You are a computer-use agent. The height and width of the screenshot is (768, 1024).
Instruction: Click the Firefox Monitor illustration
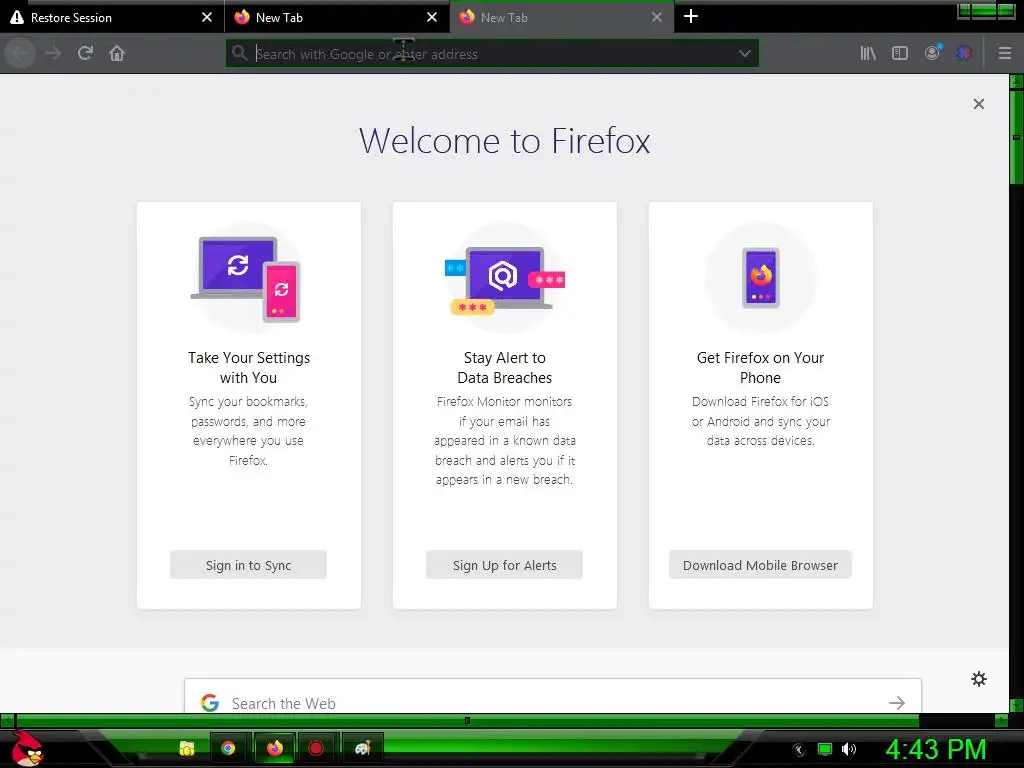[x=504, y=279]
